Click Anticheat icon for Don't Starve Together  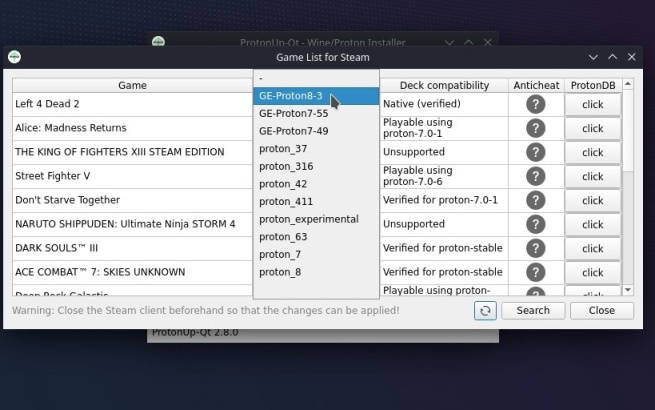(x=536, y=200)
